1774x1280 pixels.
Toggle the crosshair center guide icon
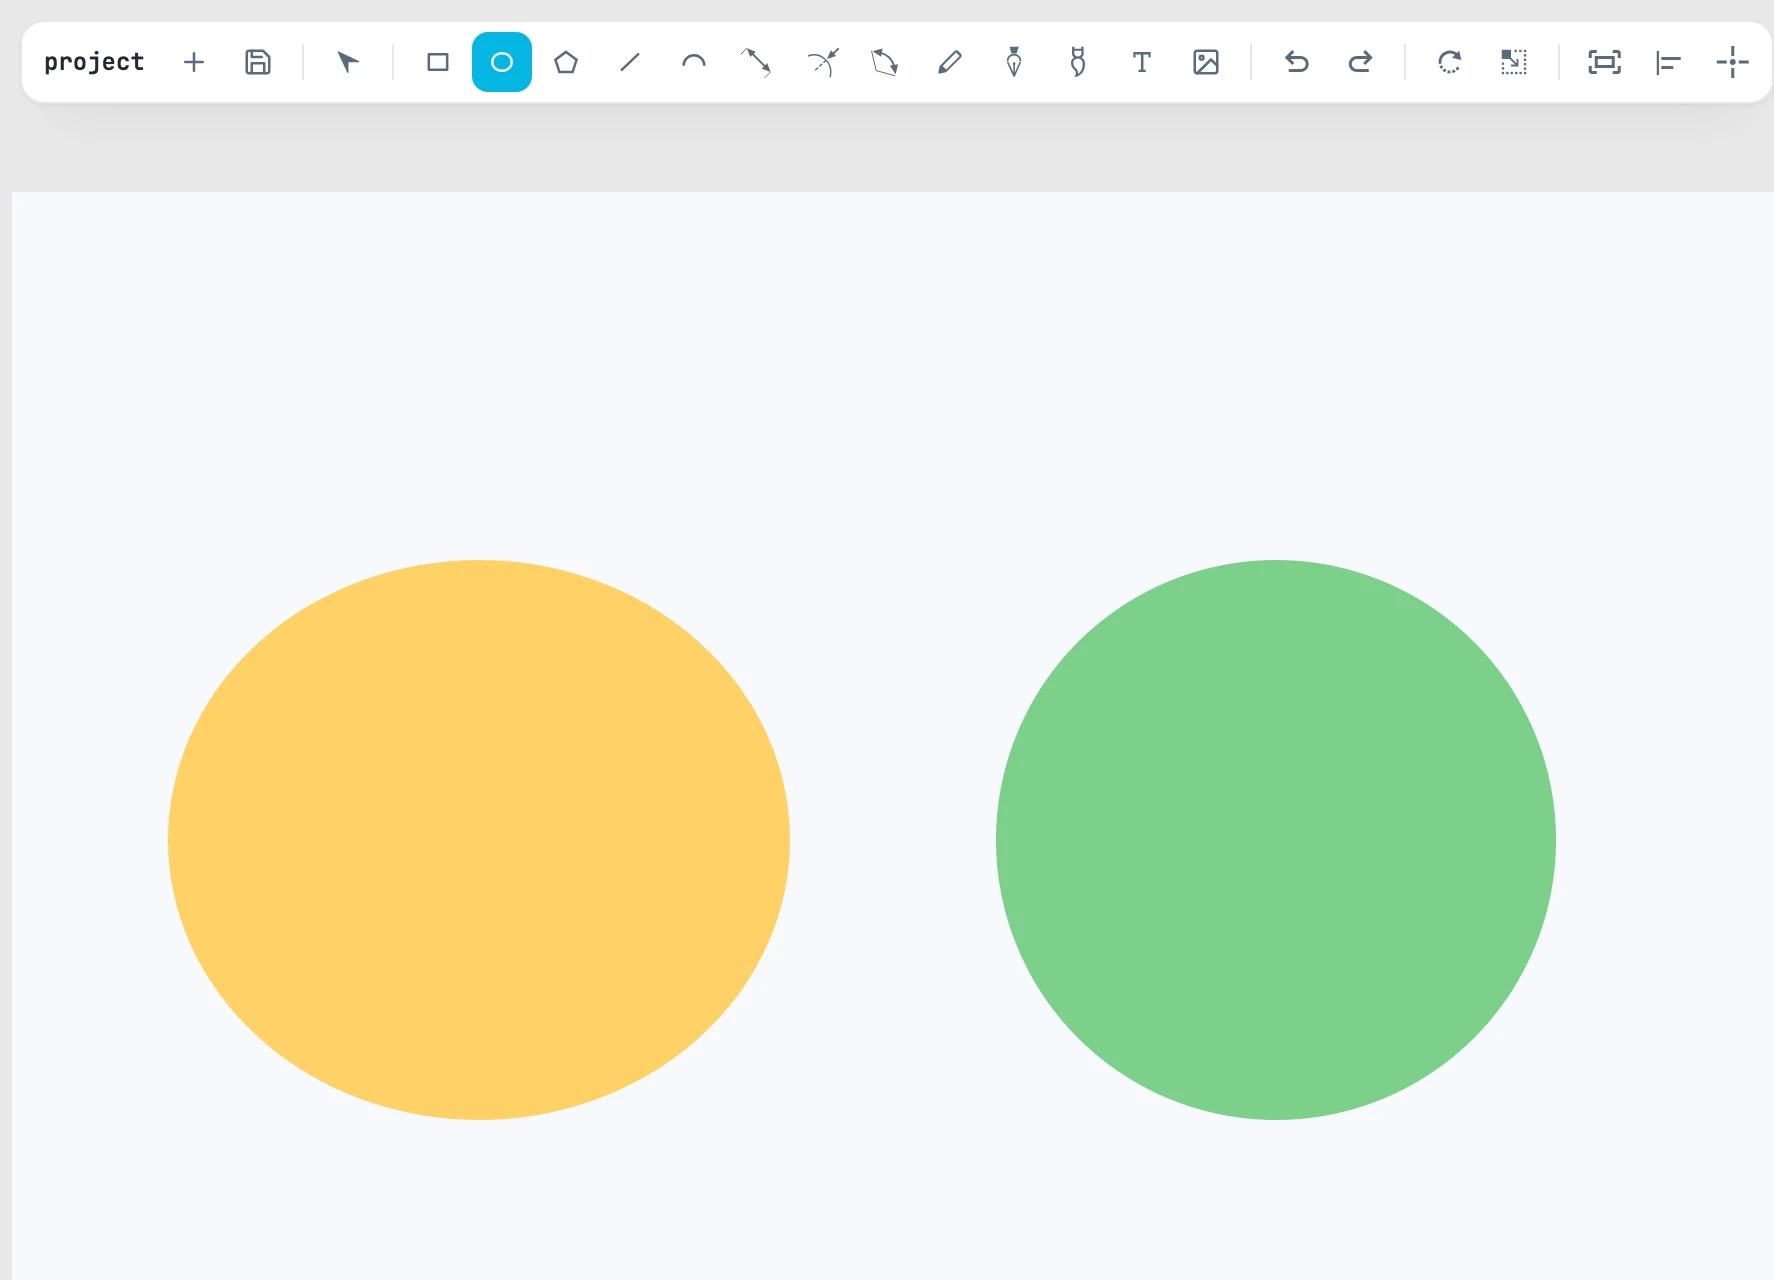tap(1732, 62)
